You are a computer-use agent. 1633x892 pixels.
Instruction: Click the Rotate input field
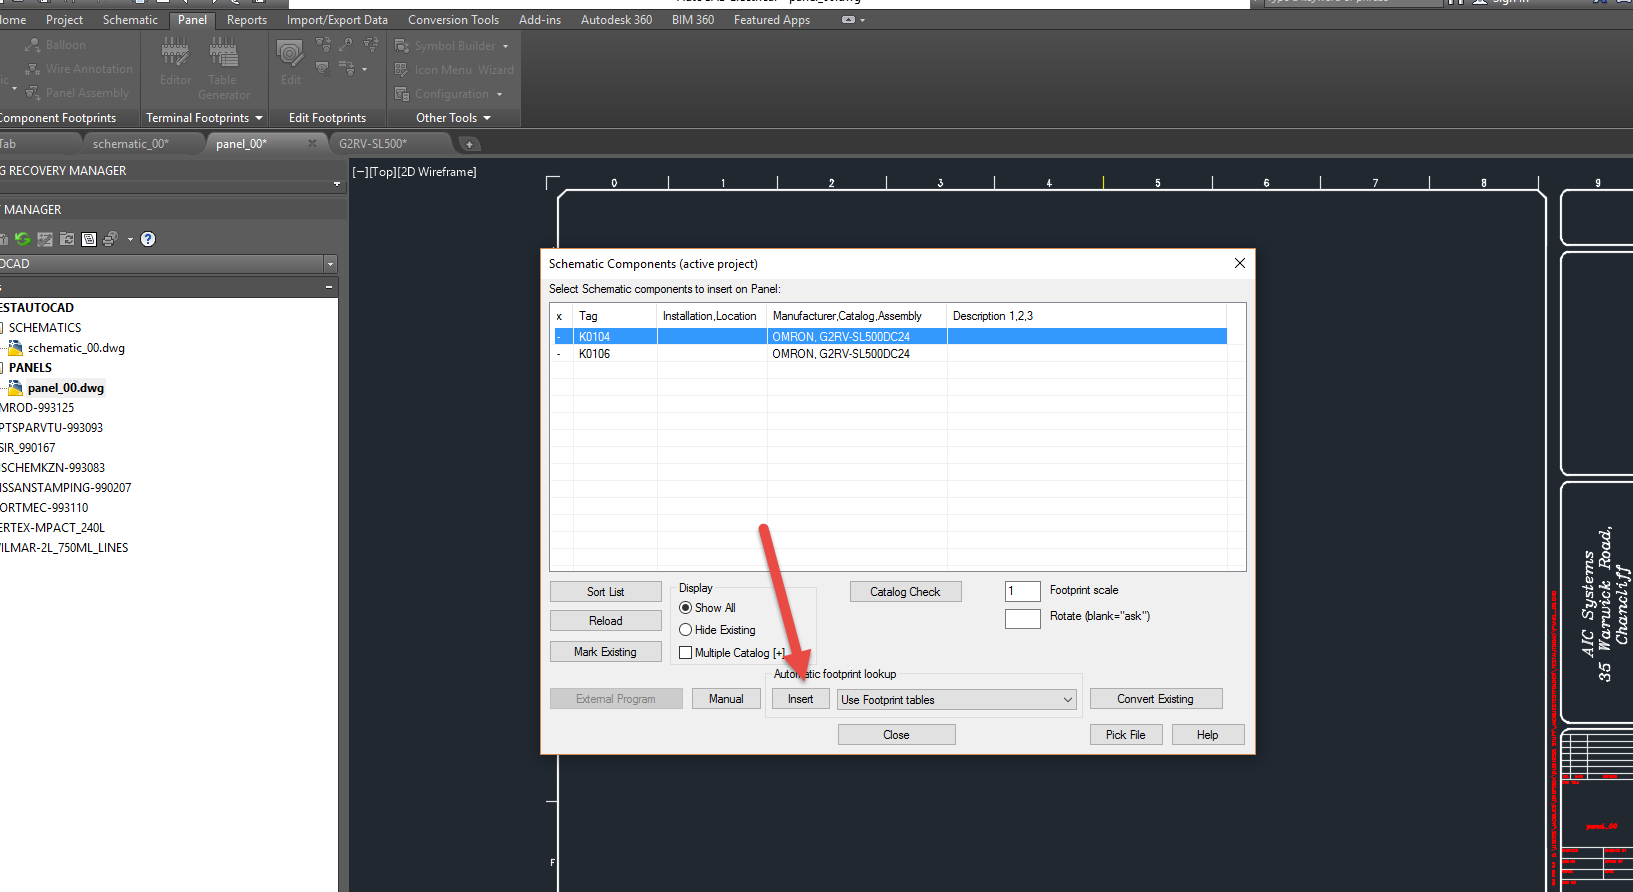1022,618
